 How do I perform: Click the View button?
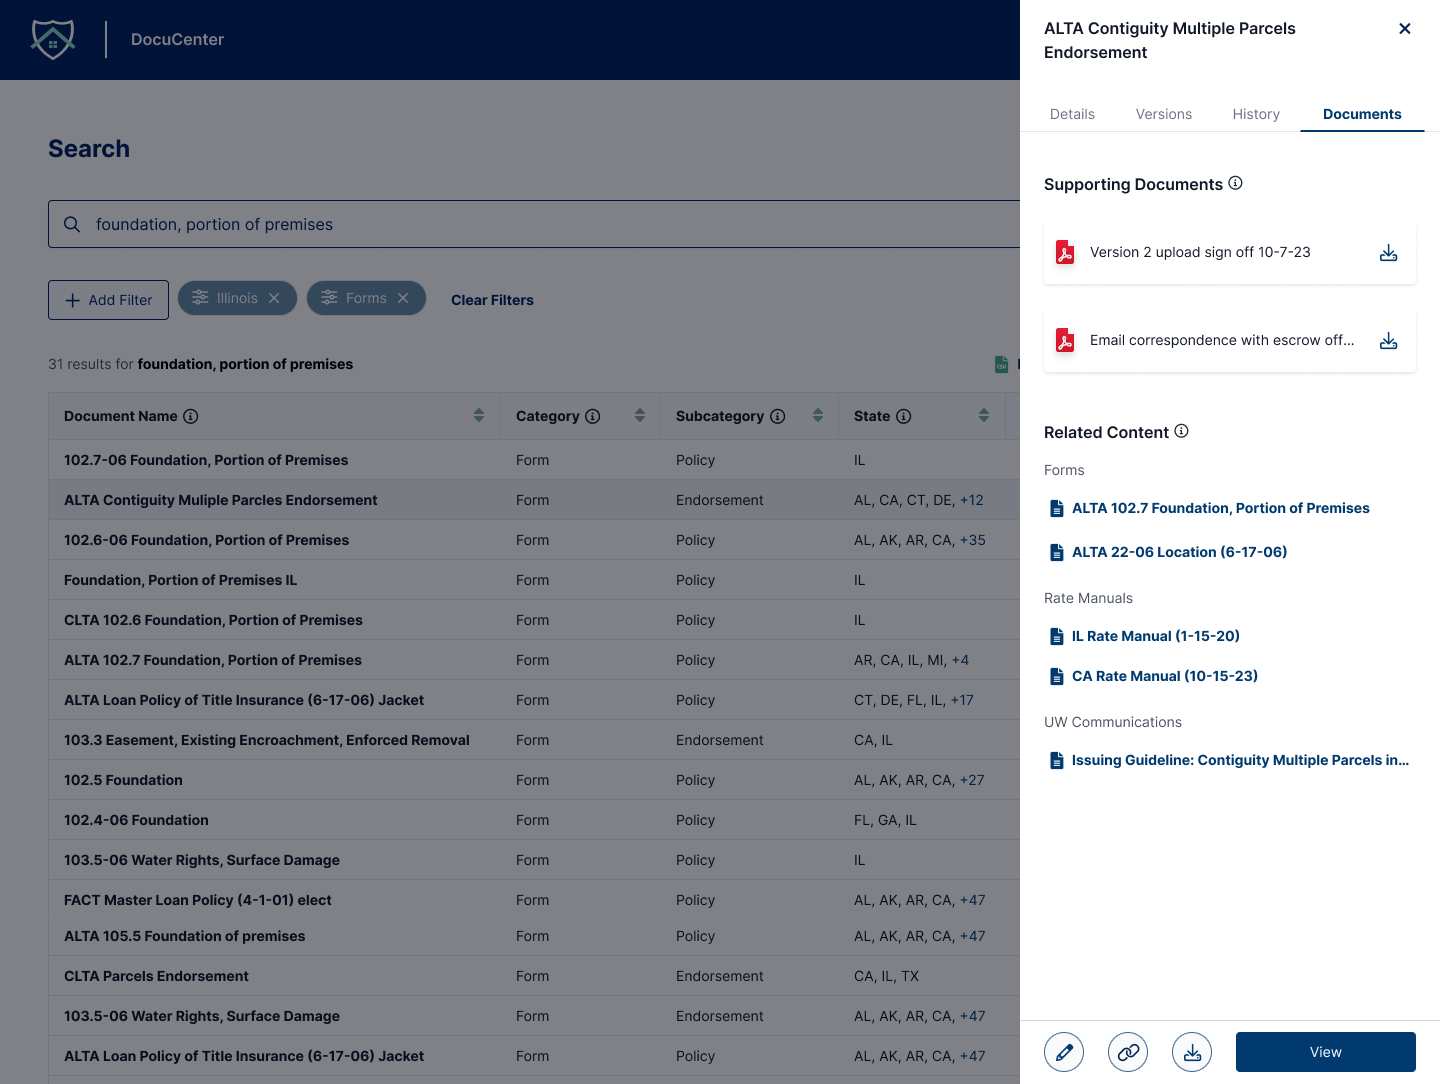coord(1326,1052)
